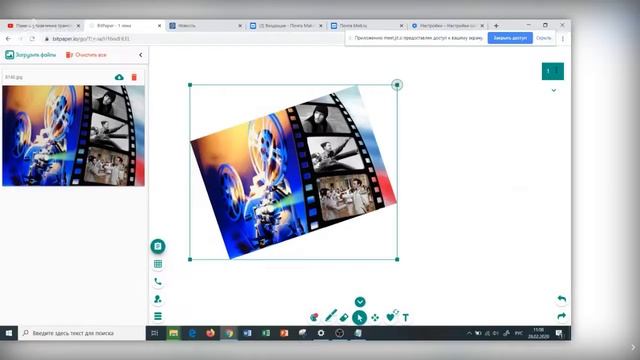Click the Очистить все button
This screenshot has height=360, width=640.
tap(86, 55)
